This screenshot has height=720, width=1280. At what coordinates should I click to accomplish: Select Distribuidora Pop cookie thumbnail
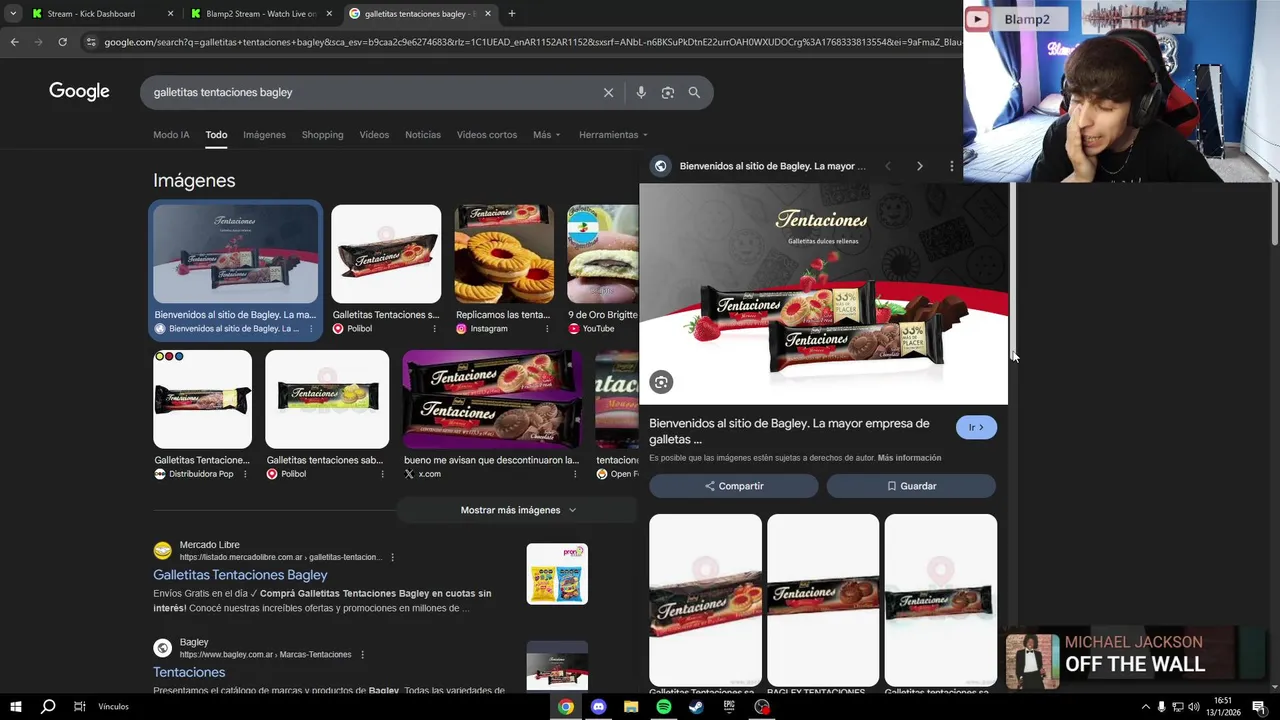202,399
